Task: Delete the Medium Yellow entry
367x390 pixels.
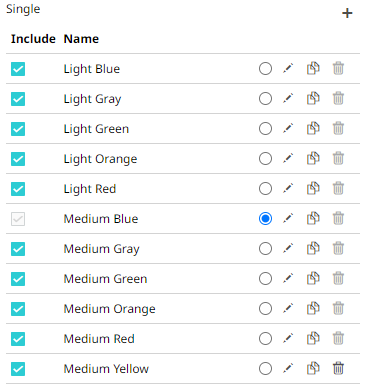Action: pyautogui.click(x=338, y=369)
